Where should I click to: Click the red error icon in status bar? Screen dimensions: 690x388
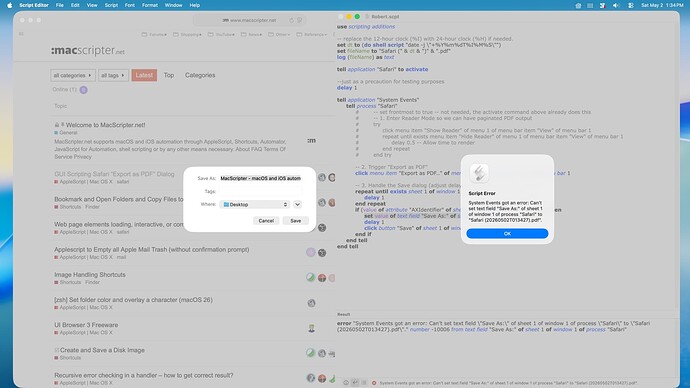(374, 383)
